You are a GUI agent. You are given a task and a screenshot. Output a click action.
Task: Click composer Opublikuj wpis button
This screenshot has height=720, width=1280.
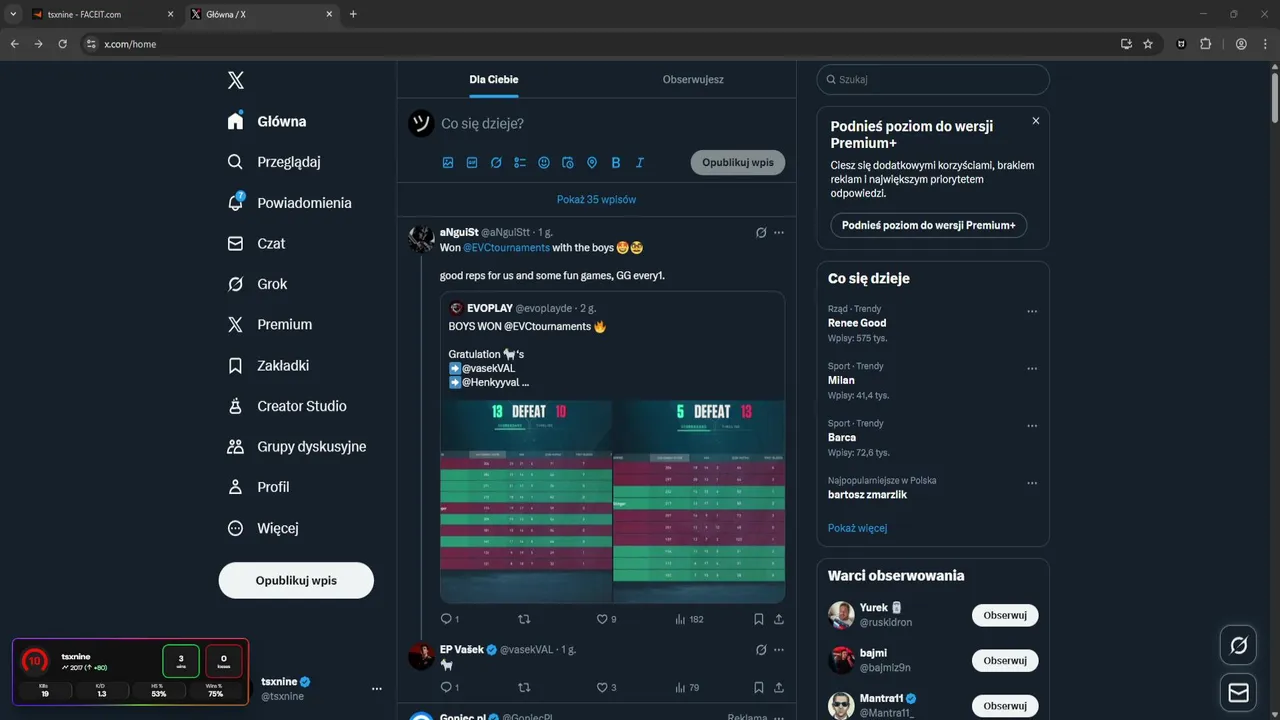(x=738, y=162)
